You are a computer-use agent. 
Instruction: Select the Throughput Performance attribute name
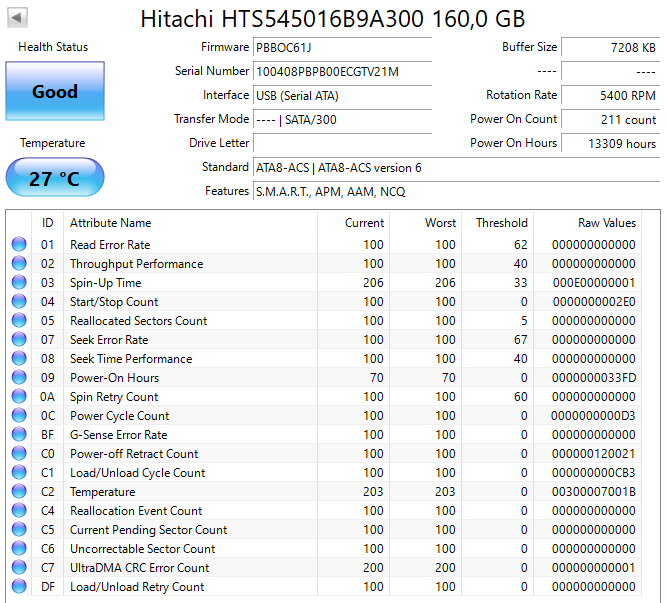coord(137,264)
